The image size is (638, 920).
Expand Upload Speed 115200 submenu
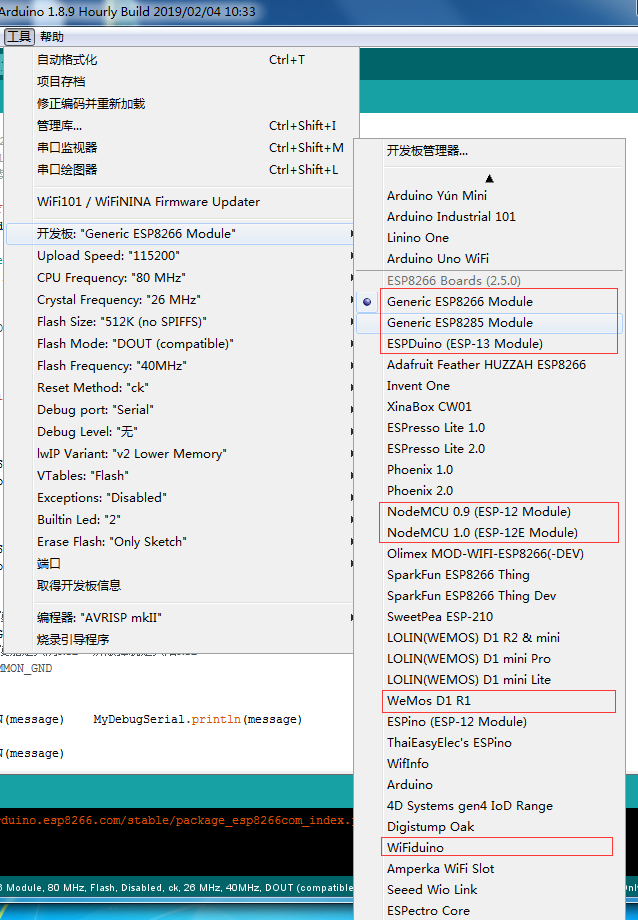[x=180, y=256]
